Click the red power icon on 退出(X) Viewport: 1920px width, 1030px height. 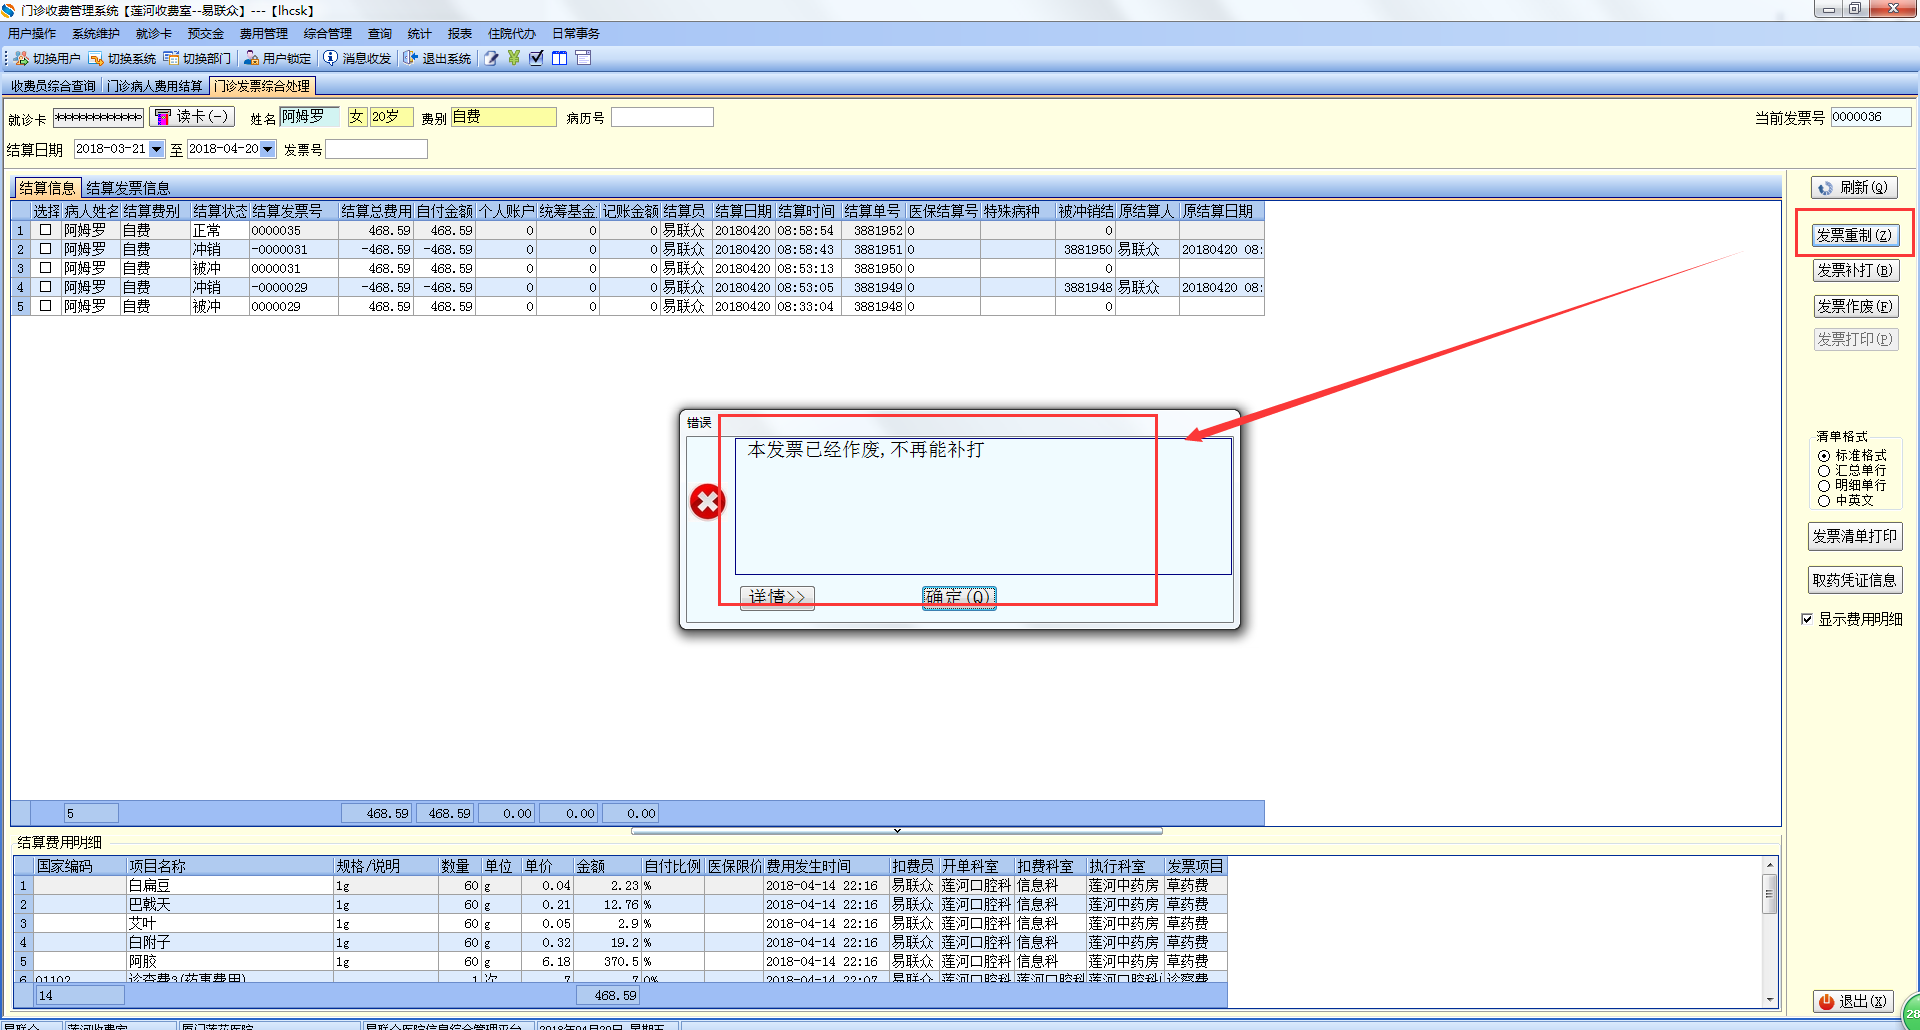coord(1827,1001)
